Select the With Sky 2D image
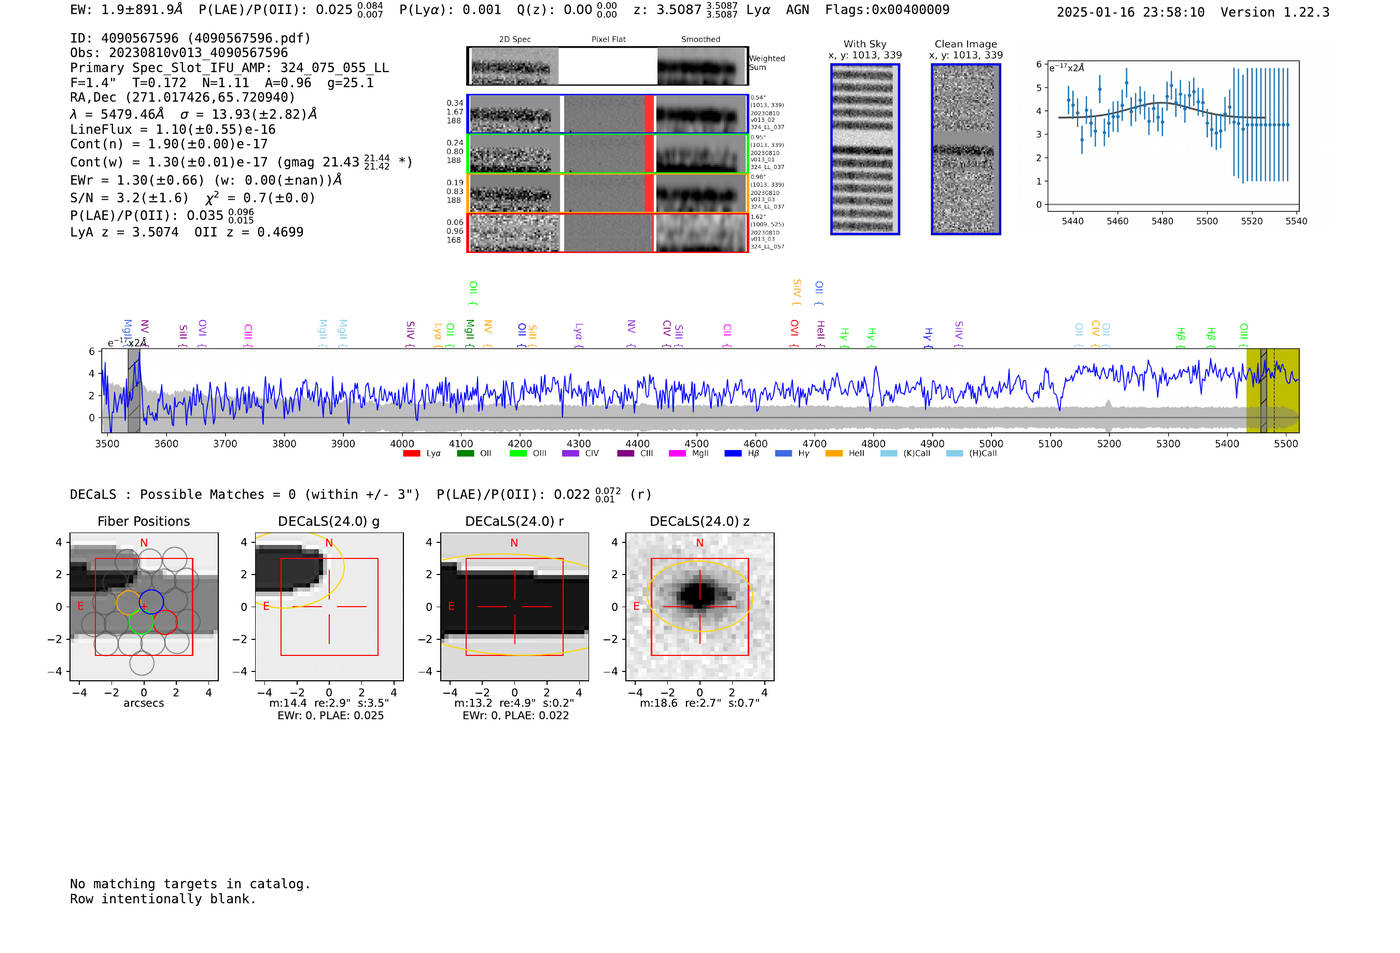This screenshot has width=1400, height=953. (865, 149)
